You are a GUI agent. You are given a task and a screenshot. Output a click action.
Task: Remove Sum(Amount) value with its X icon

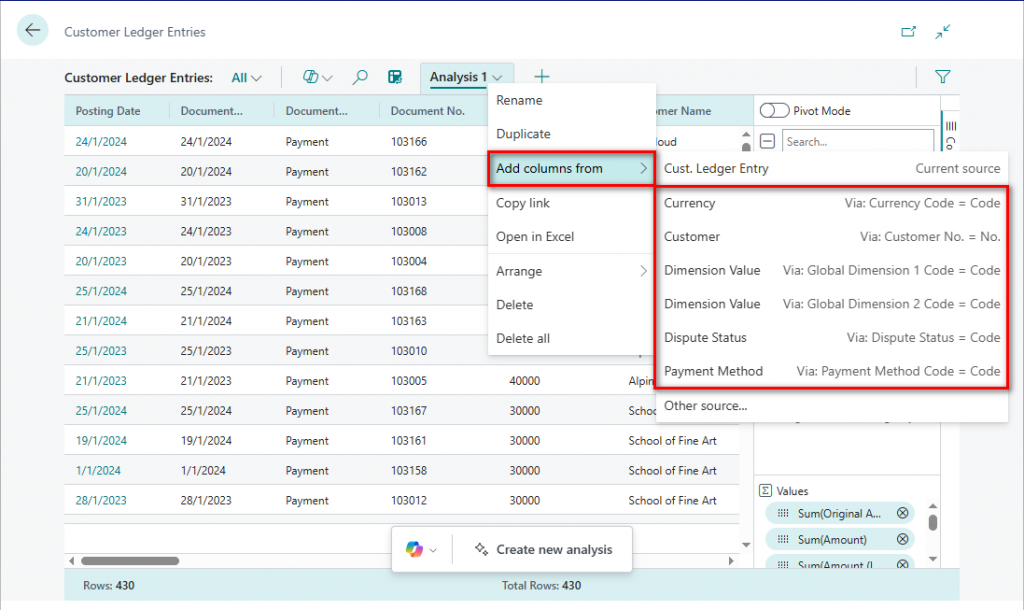pyautogui.click(x=902, y=540)
